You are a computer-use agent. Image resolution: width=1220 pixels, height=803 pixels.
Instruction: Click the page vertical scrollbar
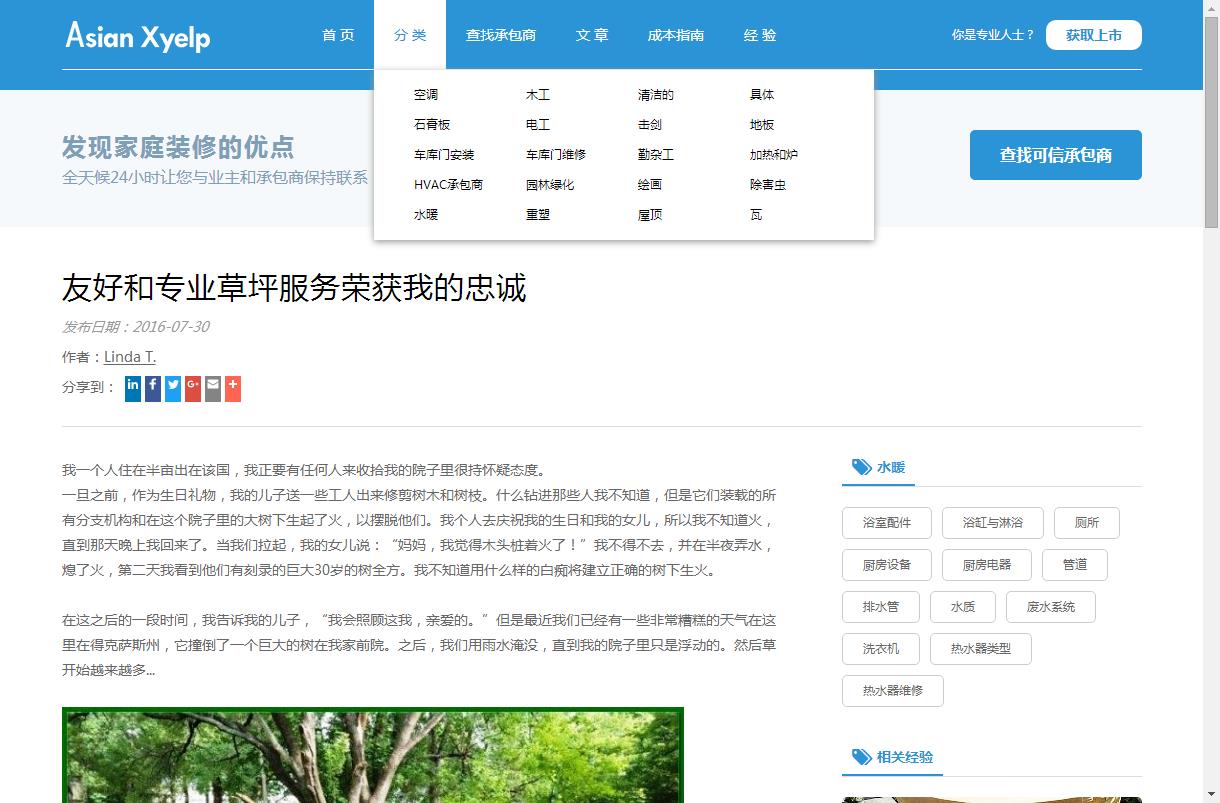(x=1211, y=400)
